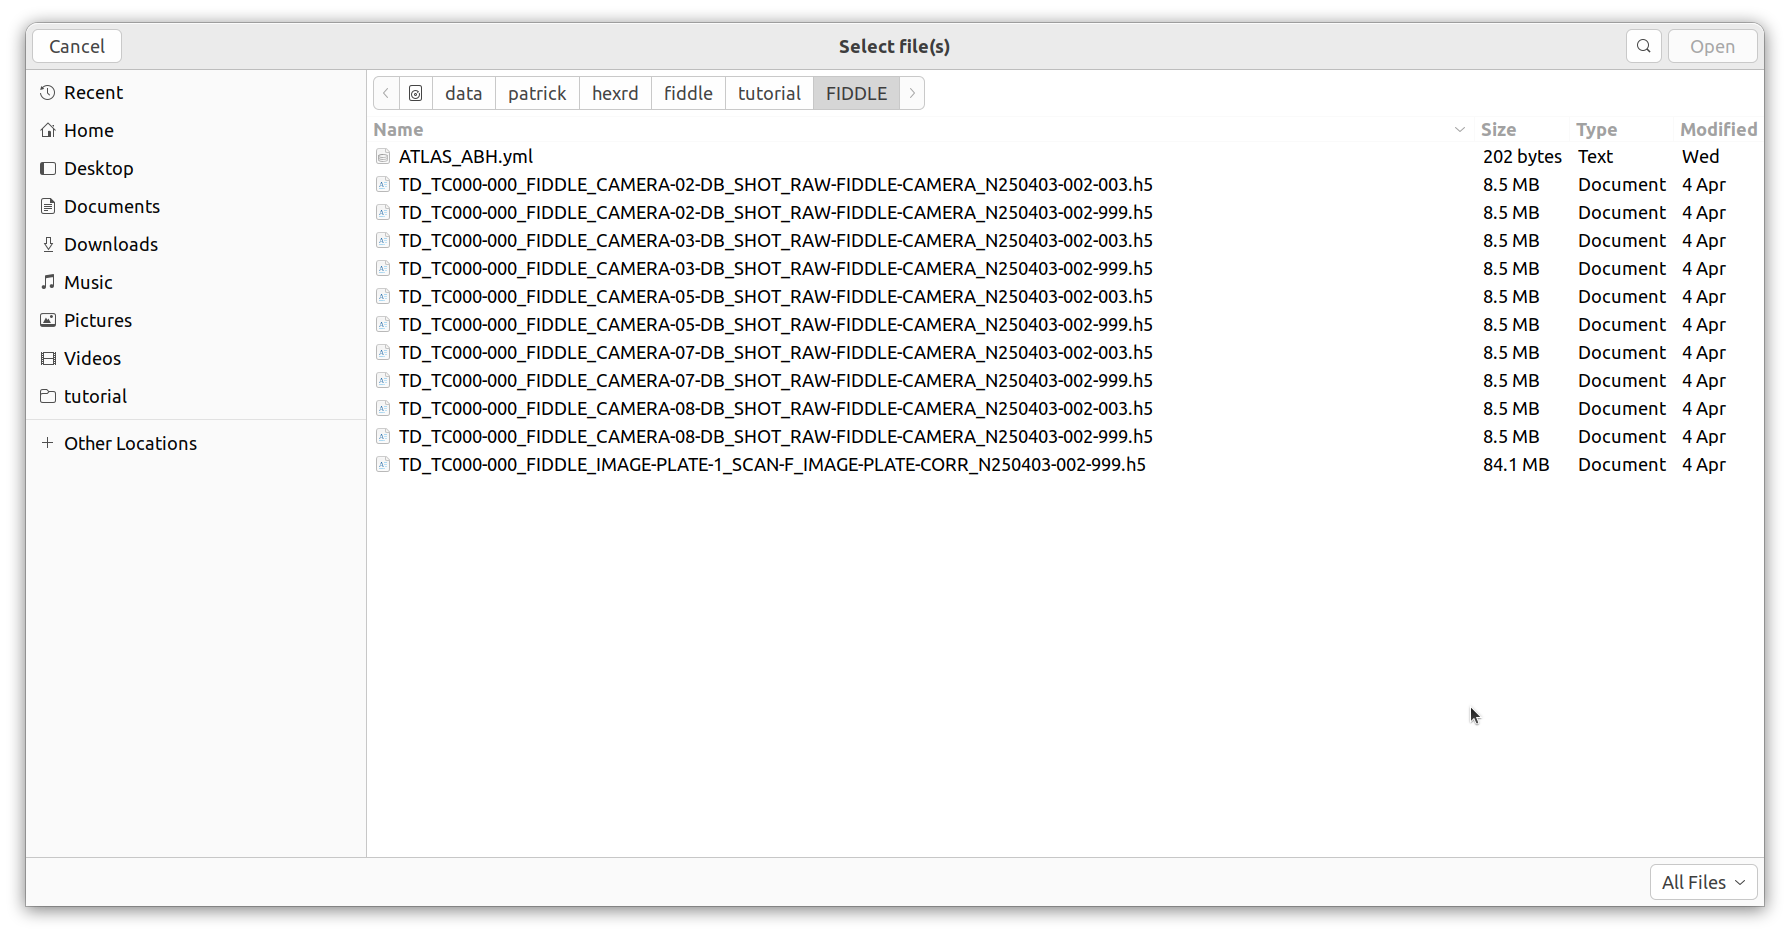Click the Recent clock icon in sidebar

48,93
